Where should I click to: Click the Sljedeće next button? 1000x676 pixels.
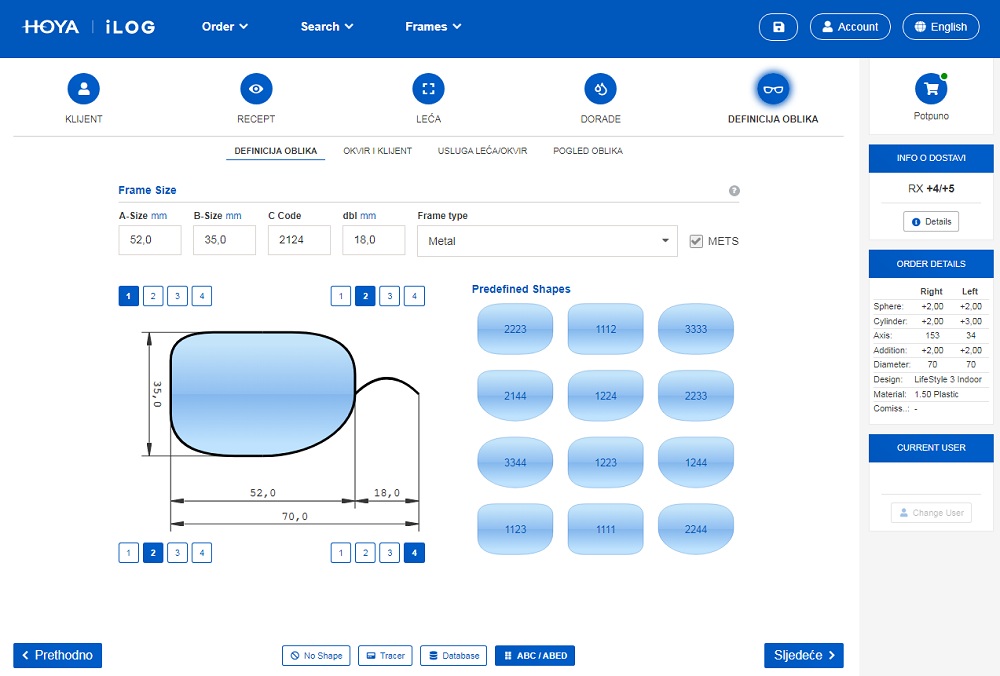point(803,655)
